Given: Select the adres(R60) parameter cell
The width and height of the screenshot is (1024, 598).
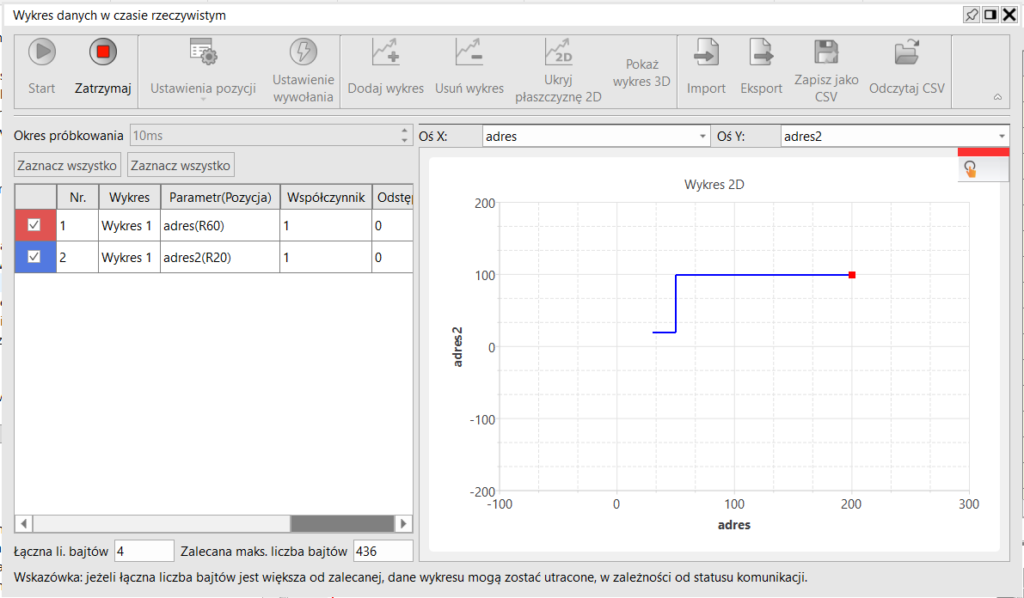Looking at the screenshot, I should pos(220,226).
